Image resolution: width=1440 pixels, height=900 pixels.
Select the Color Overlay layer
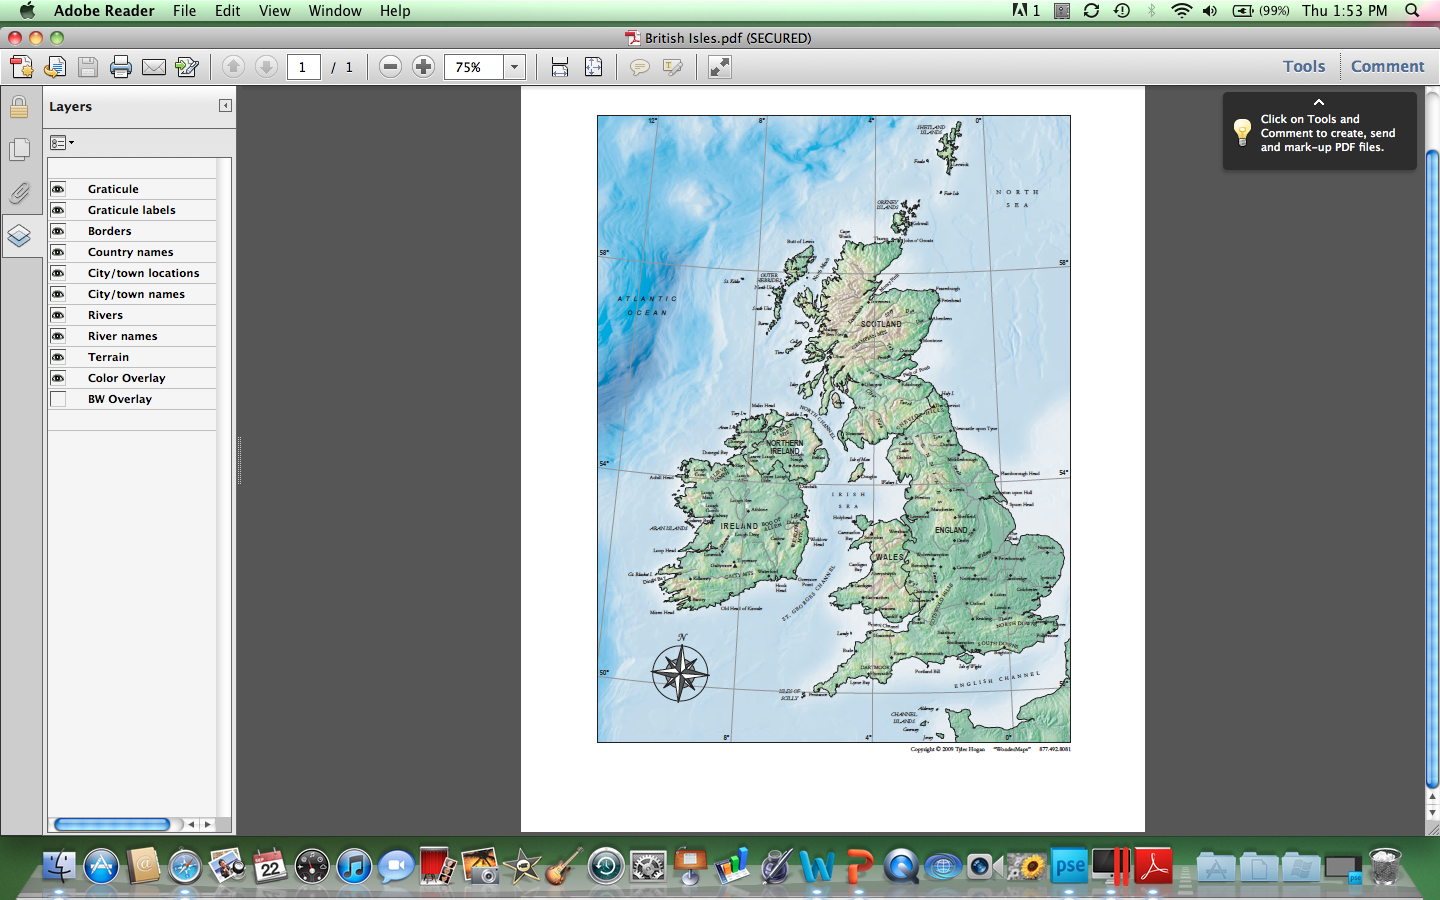coord(126,378)
